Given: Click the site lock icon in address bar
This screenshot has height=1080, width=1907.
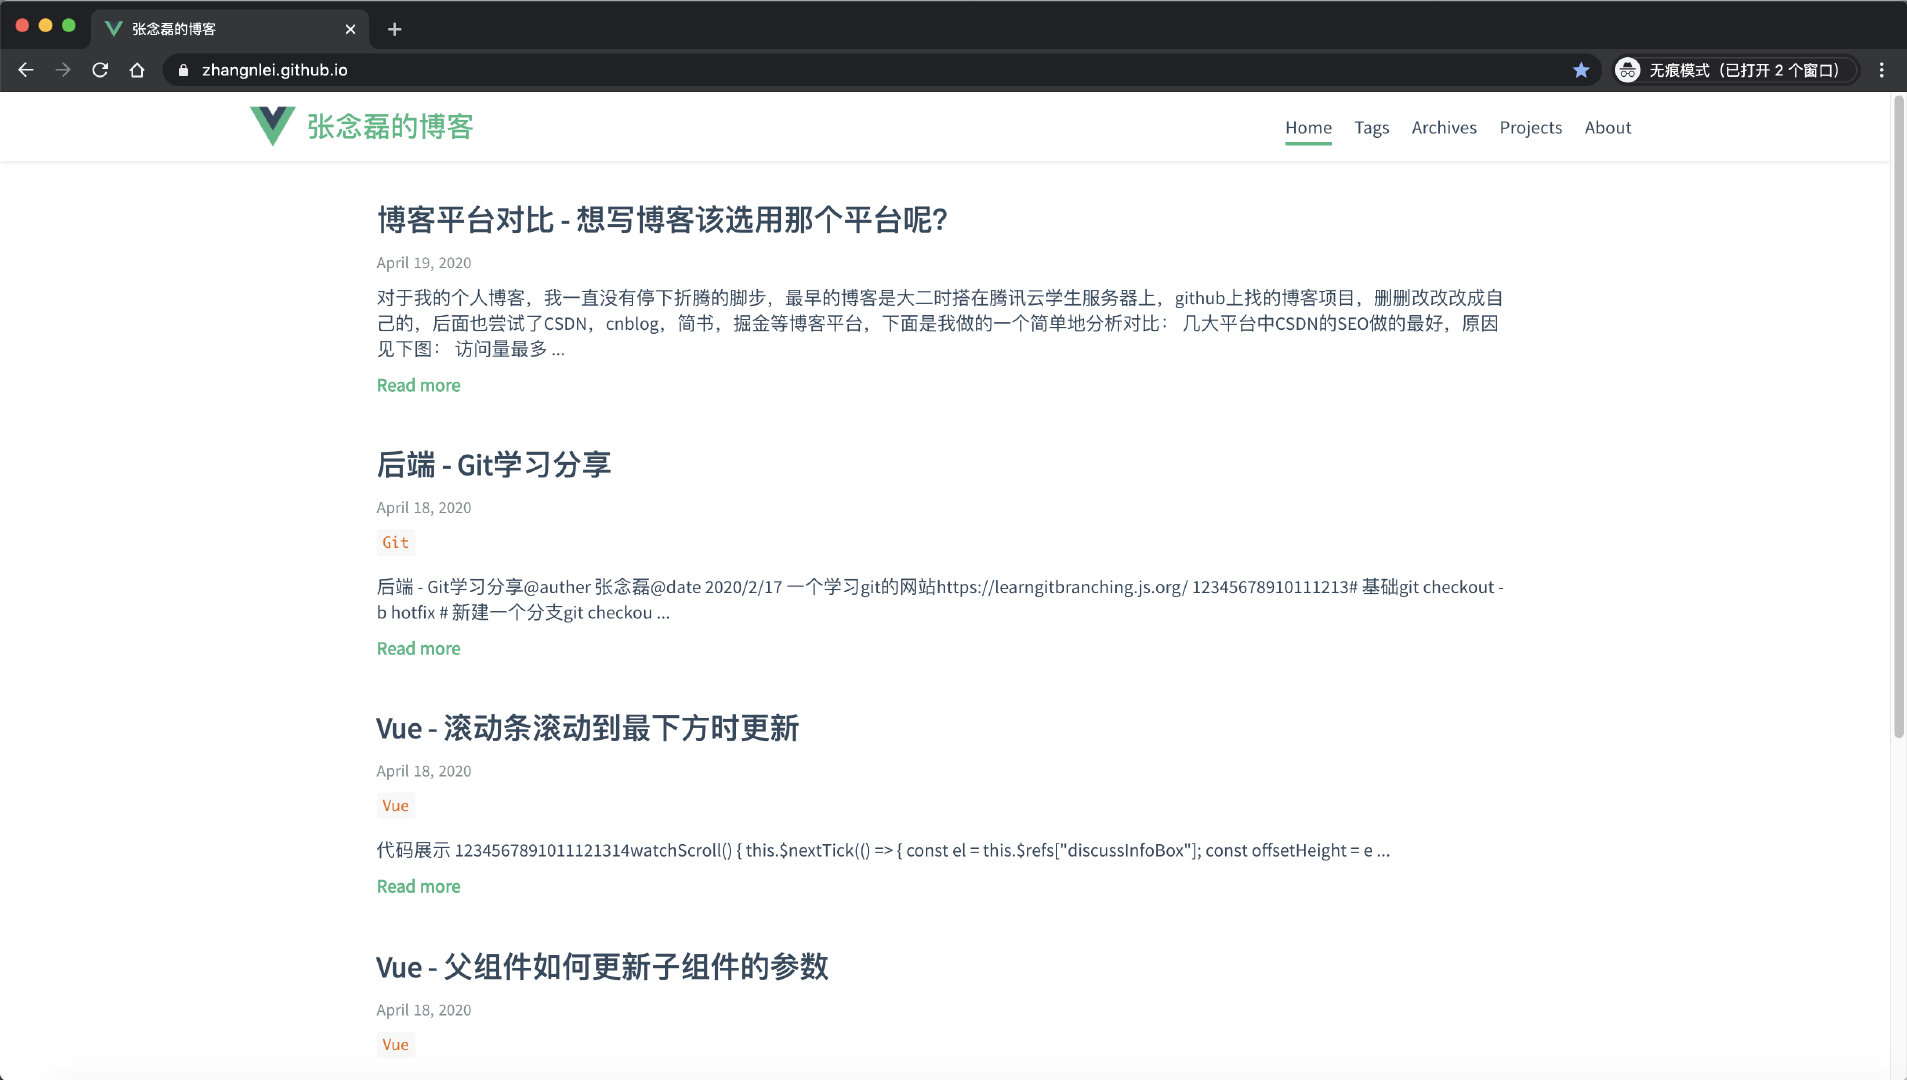Looking at the screenshot, I should point(183,70).
